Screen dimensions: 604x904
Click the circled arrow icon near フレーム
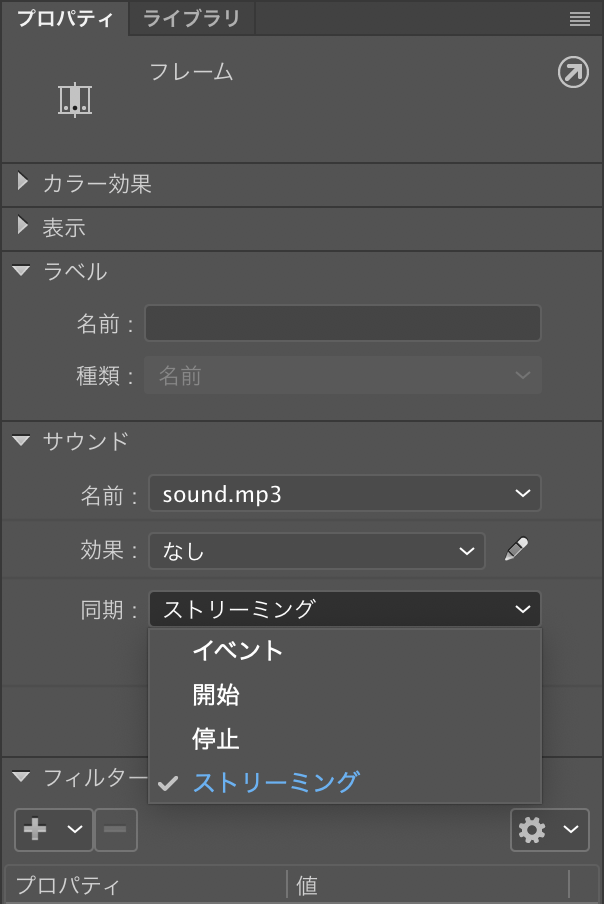click(x=573, y=72)
